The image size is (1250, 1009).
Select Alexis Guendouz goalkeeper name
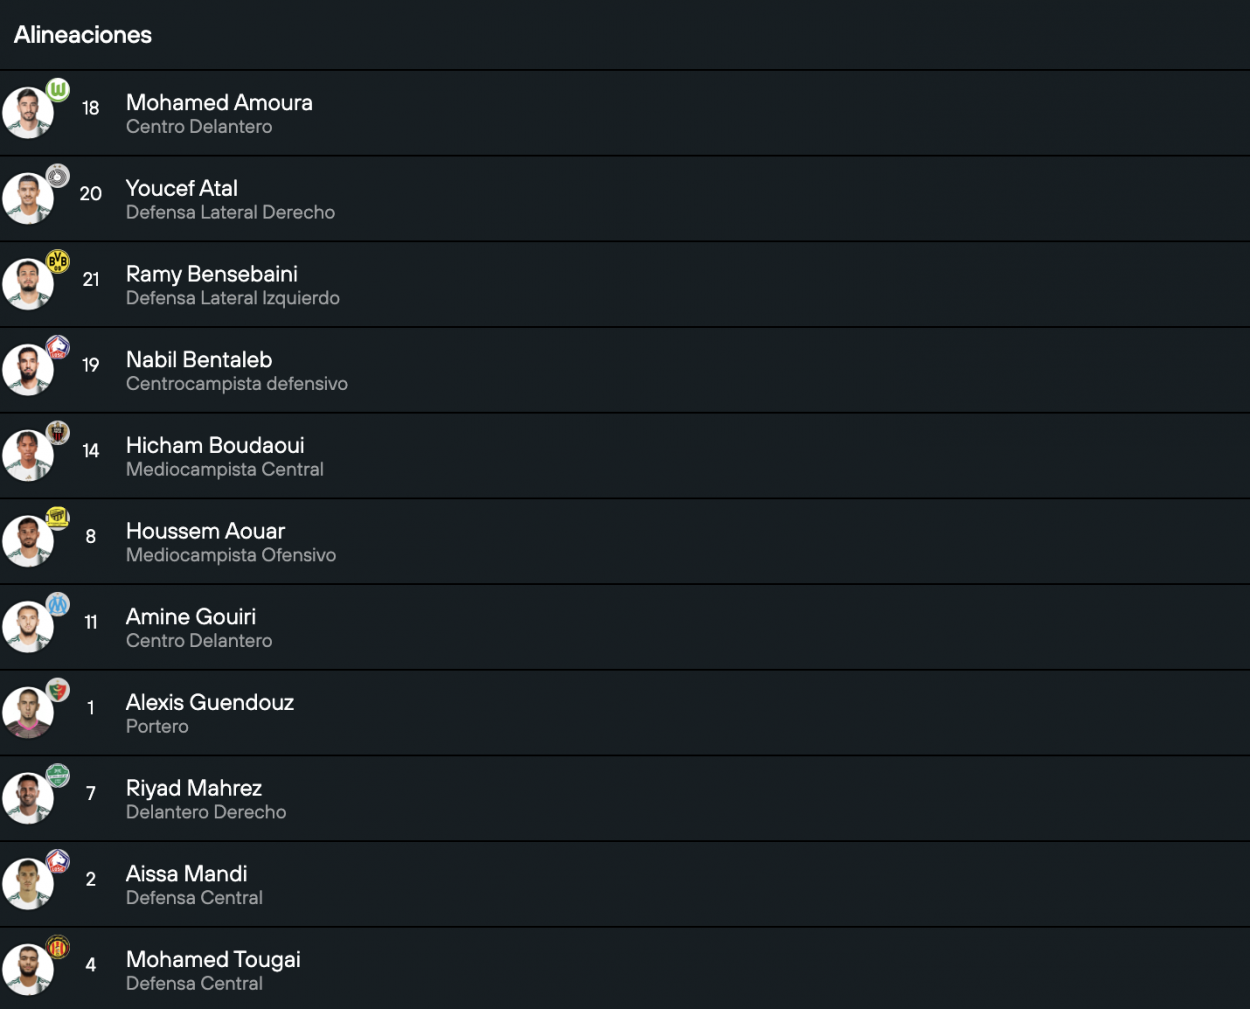pyautogui.click(x=210, y=702)
